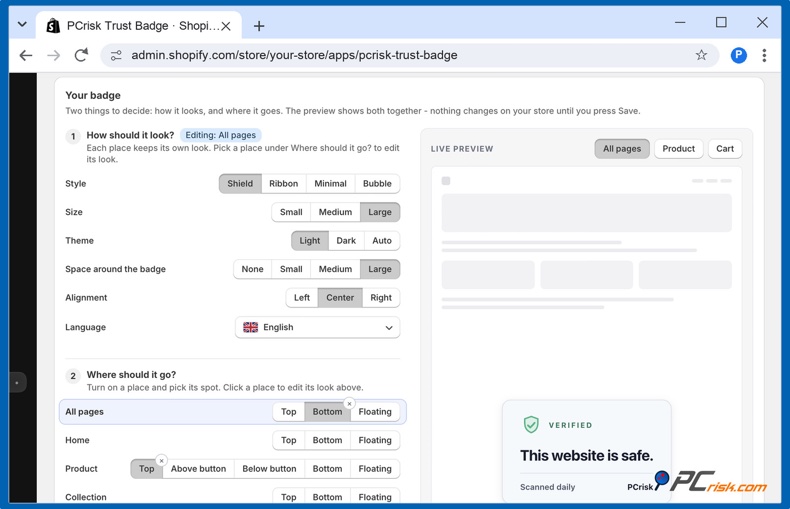This screenshot has width=790, height=509.
Task: Show Cart page in live preview
Action: (725, 149)
